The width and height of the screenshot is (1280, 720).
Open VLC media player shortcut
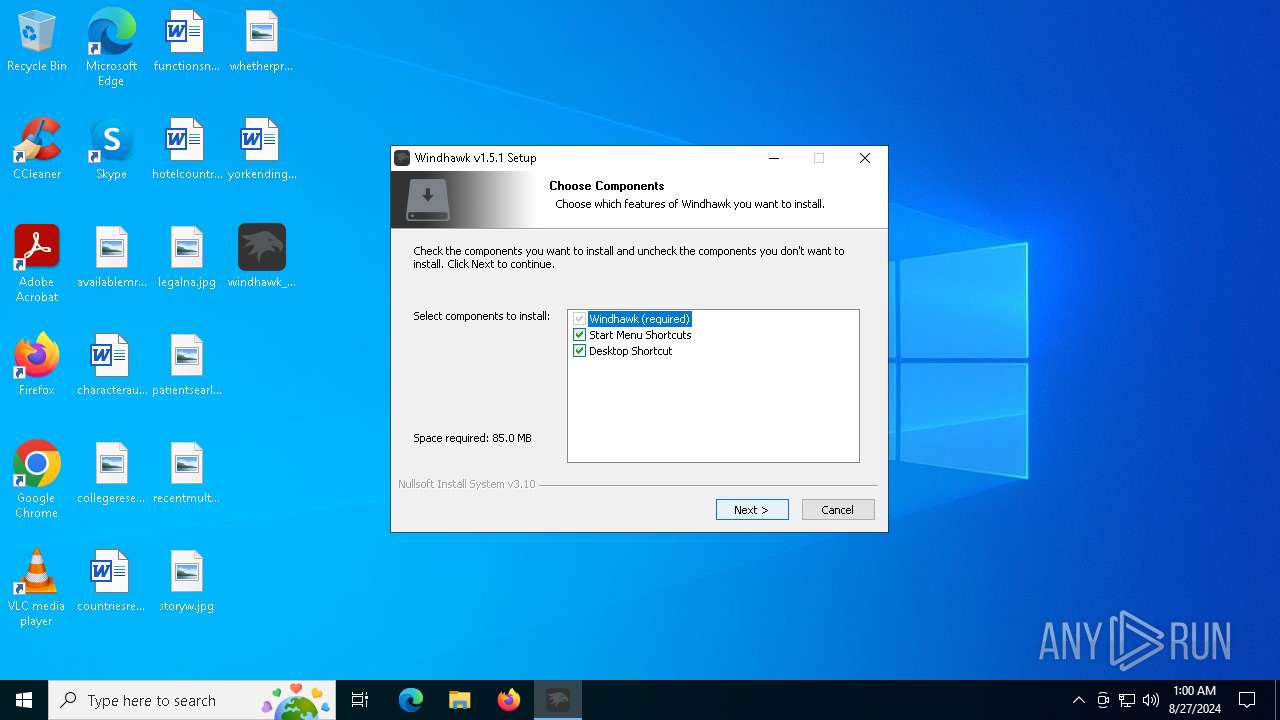click(37, 588)
